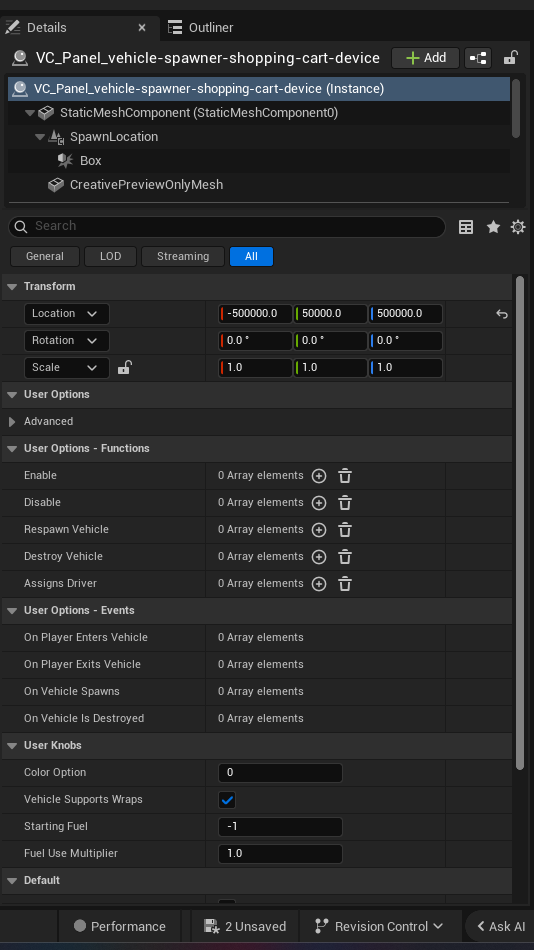Clear the Assigns Driver array
Image resolution: width=534 pixels, height=950 pixels.
[345, 584]
